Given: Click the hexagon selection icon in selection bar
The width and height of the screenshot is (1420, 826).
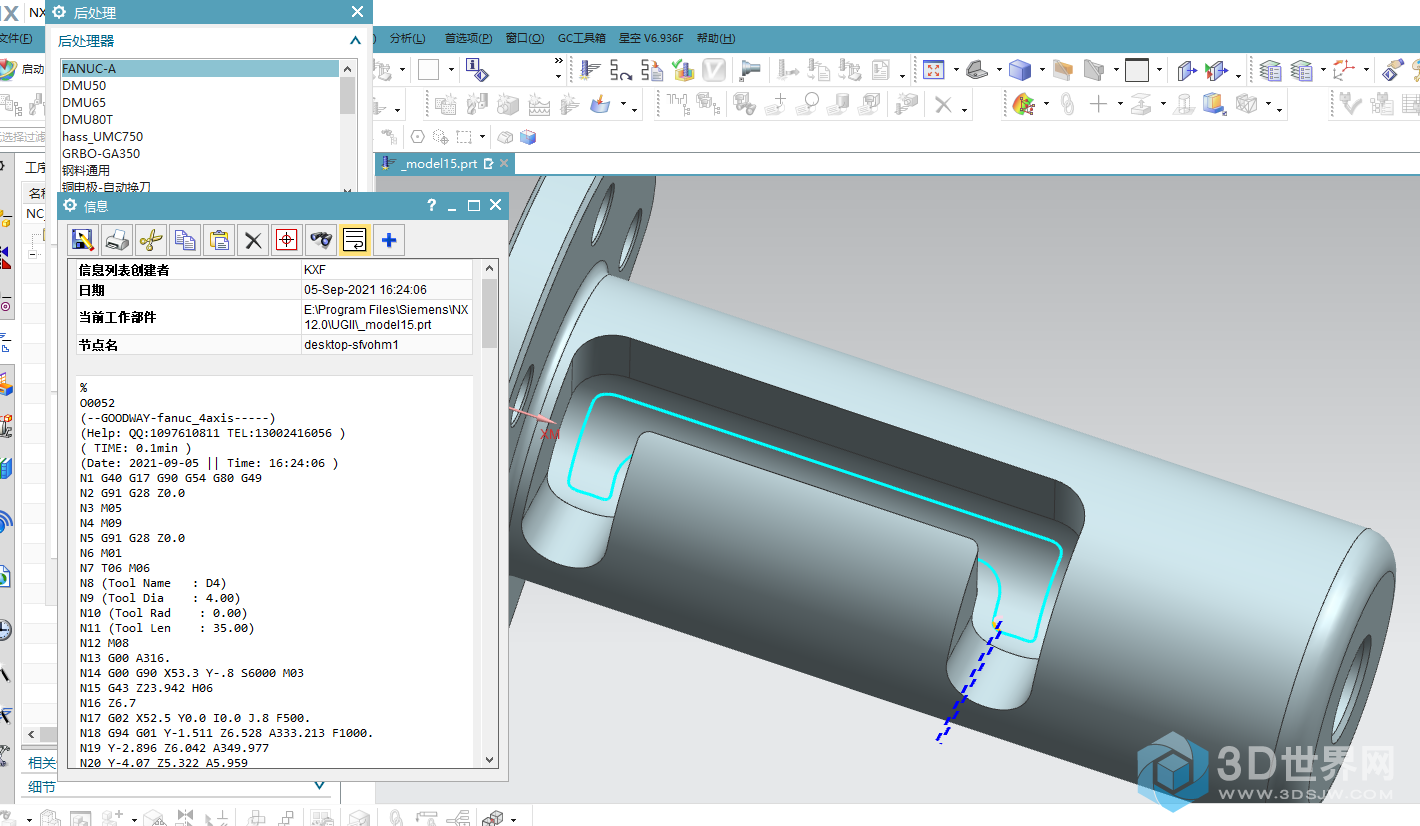Looking at the screenshot, I should tap(417, 137).
